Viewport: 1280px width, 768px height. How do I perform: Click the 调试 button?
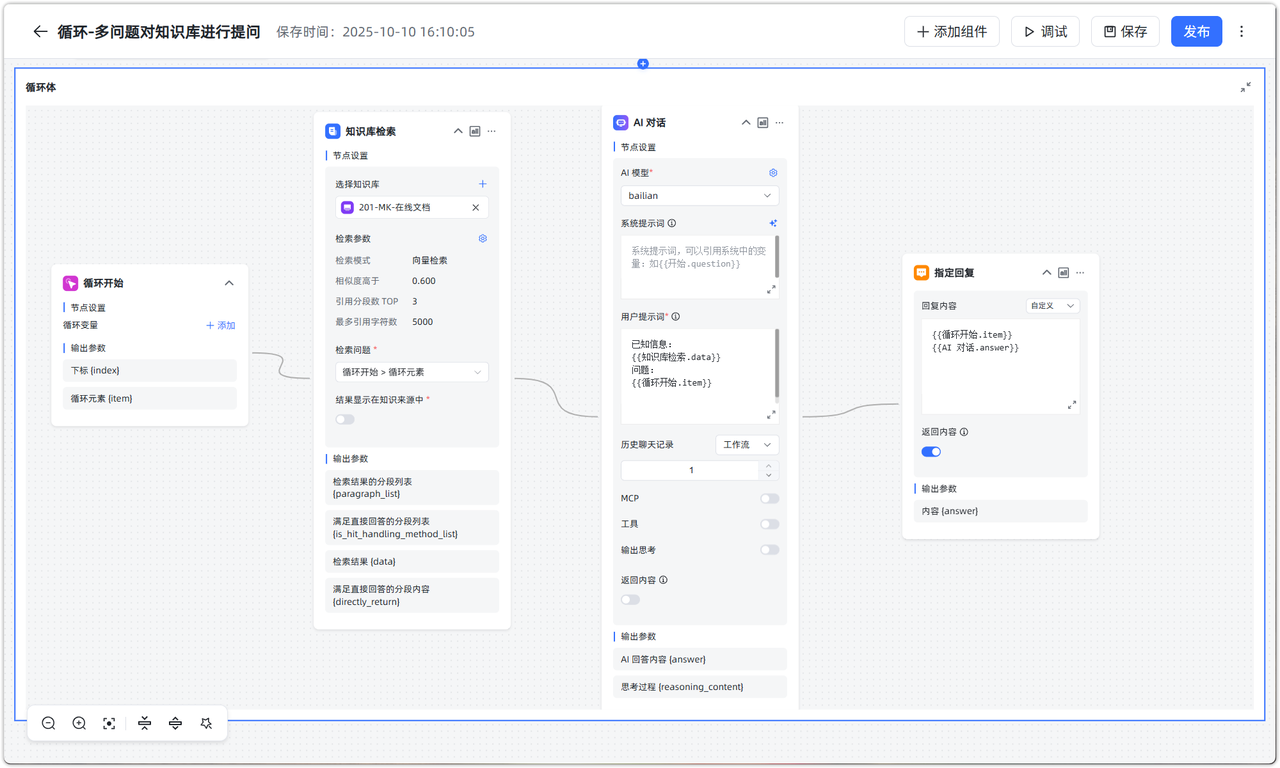pos(1045,32)
